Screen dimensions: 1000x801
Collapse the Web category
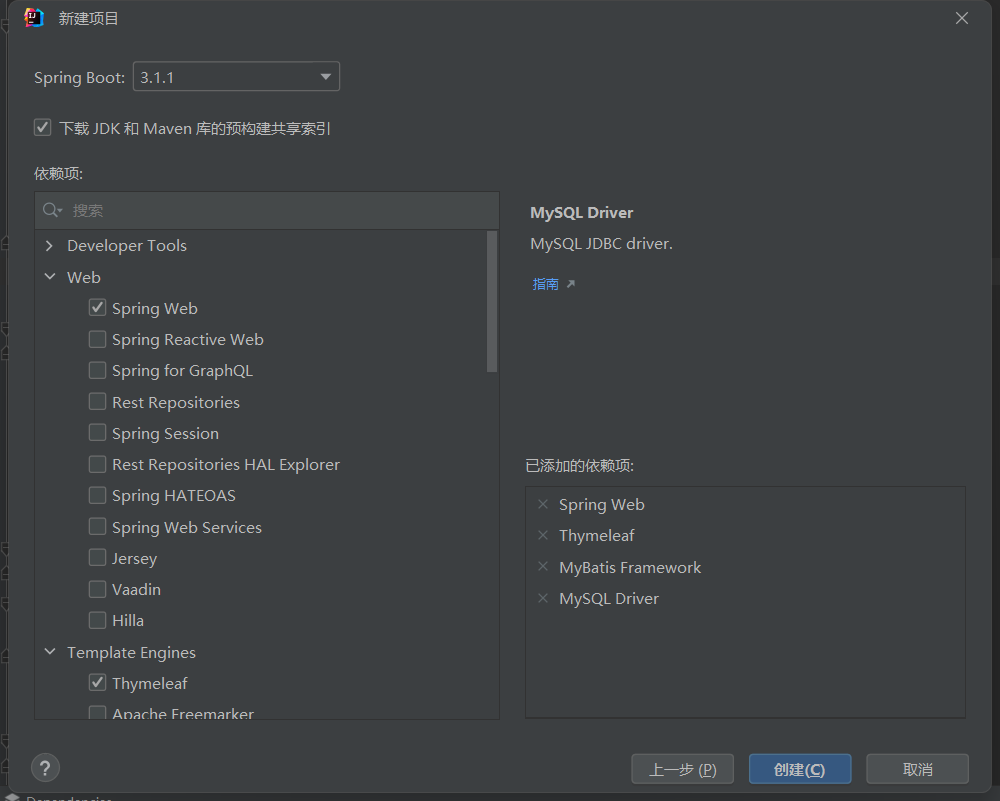[x=49, y=277]
